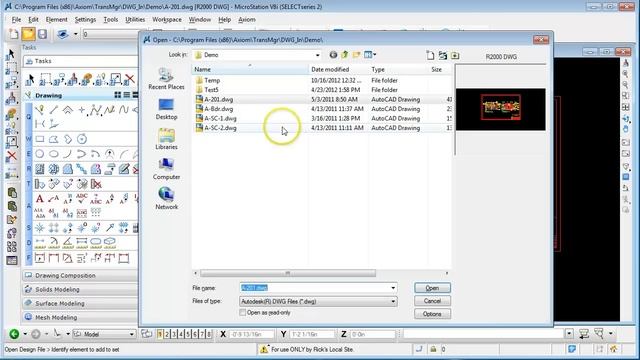Image resolution: width=640 pixels, height=360 pixels.
Task: Select the Element Selection arrow in Tasks row
Action: click(x=30, y=79)
